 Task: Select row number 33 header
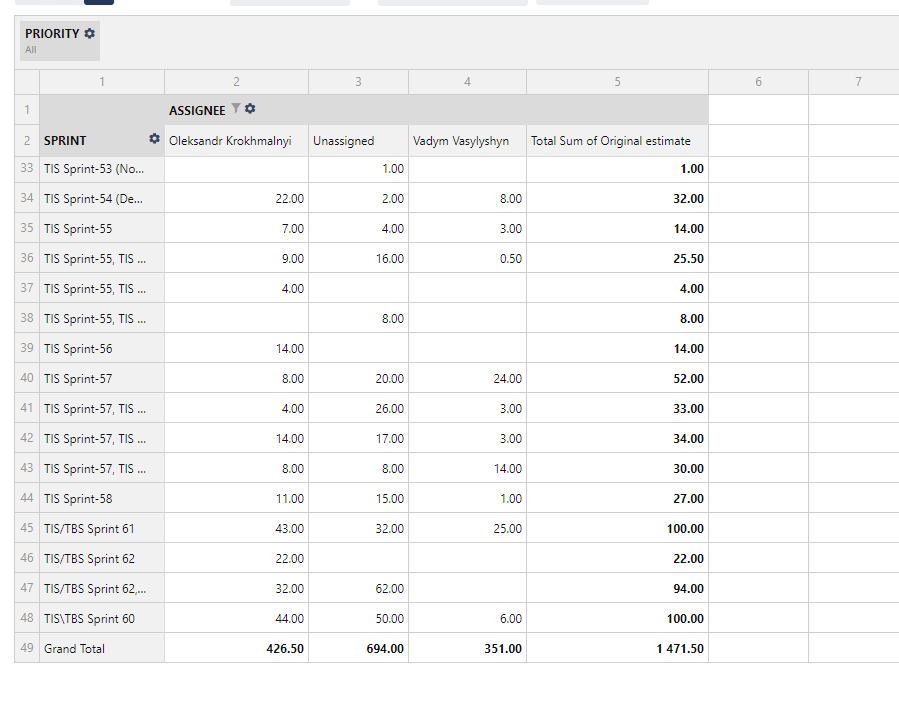click(x=27, y=169)
